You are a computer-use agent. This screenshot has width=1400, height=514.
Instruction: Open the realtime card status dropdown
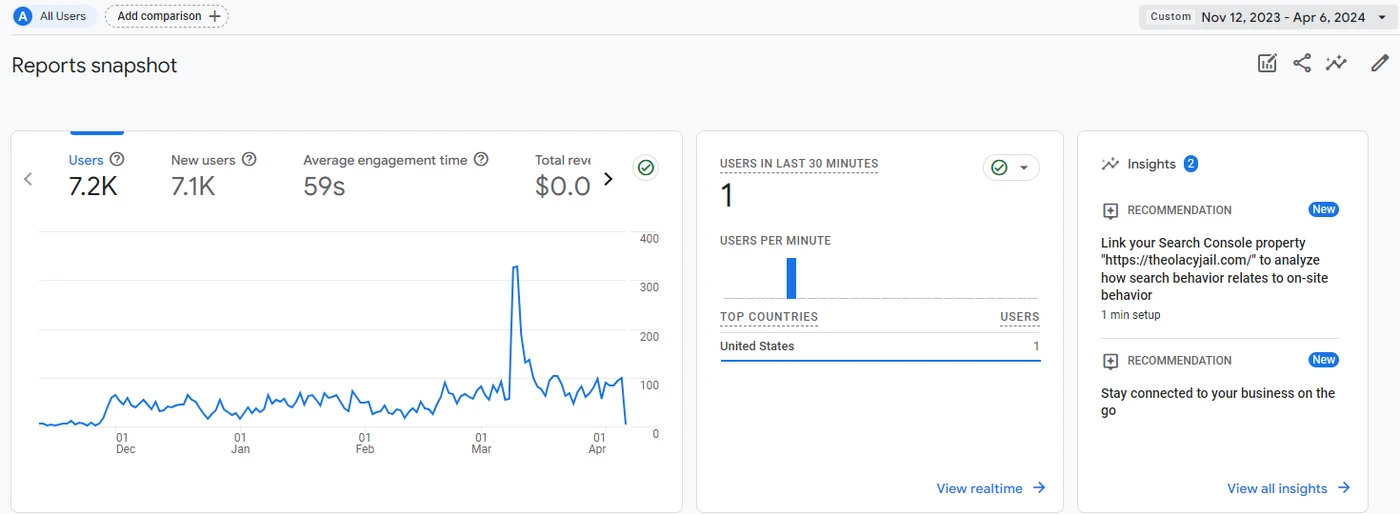[1011, 168]
